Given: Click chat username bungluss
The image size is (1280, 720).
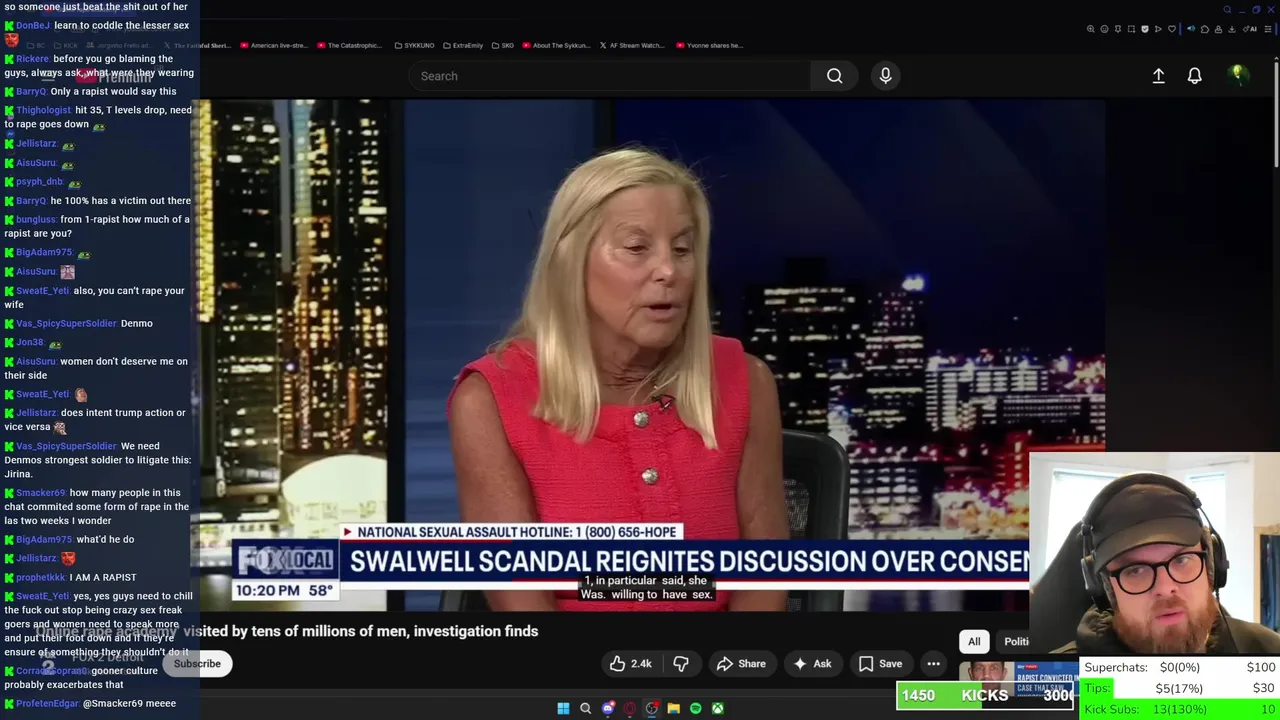Looking at the screenshot, I should pos(36,219).
